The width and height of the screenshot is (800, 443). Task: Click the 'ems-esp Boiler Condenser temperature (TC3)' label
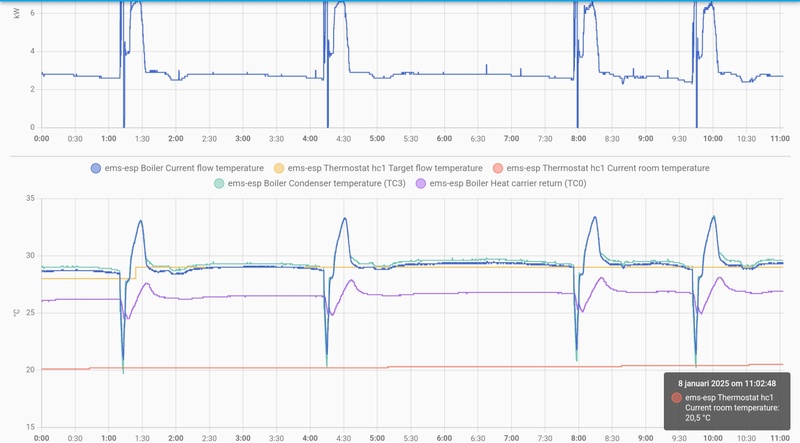pyautogui.click(x=316, y=183)
